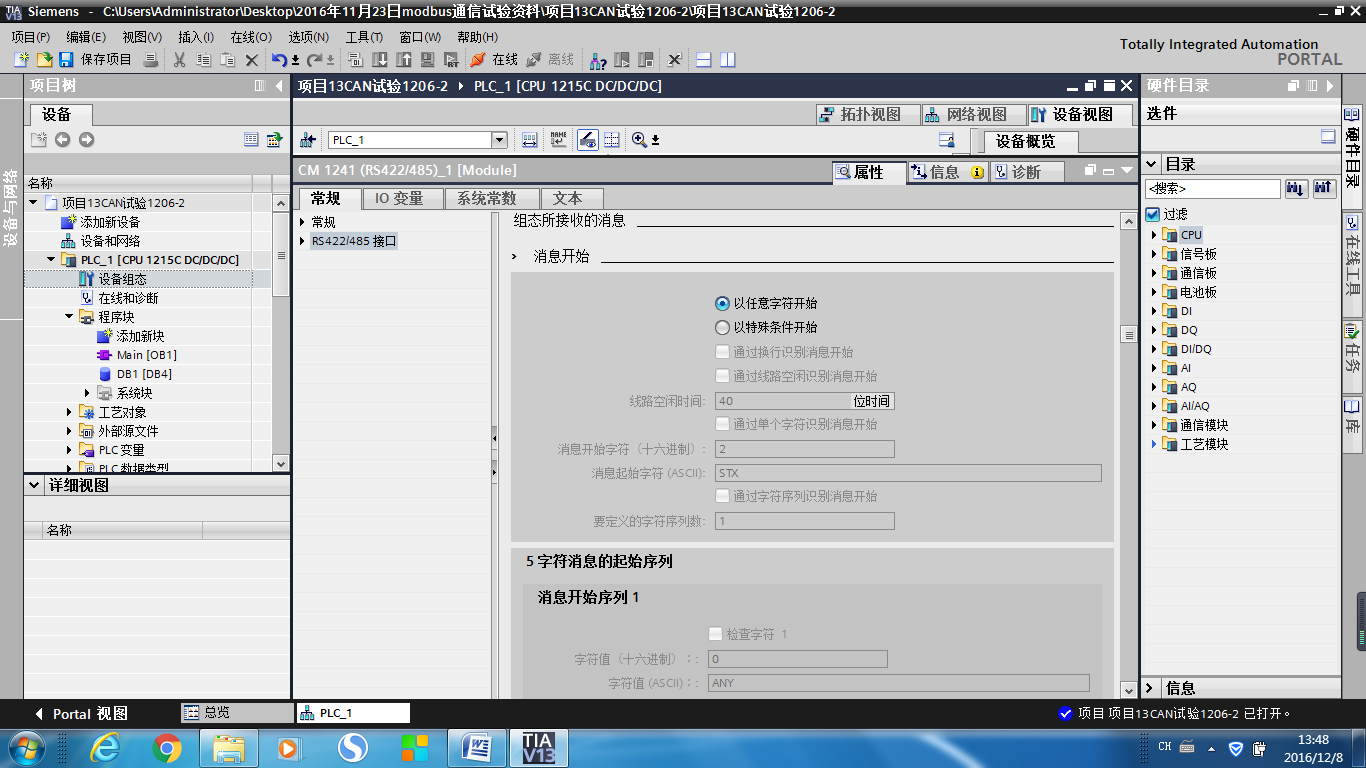Screen dimensions: 1366x768
Task: Search downward in hardware catalog
Action: [x=1296, y=188]
